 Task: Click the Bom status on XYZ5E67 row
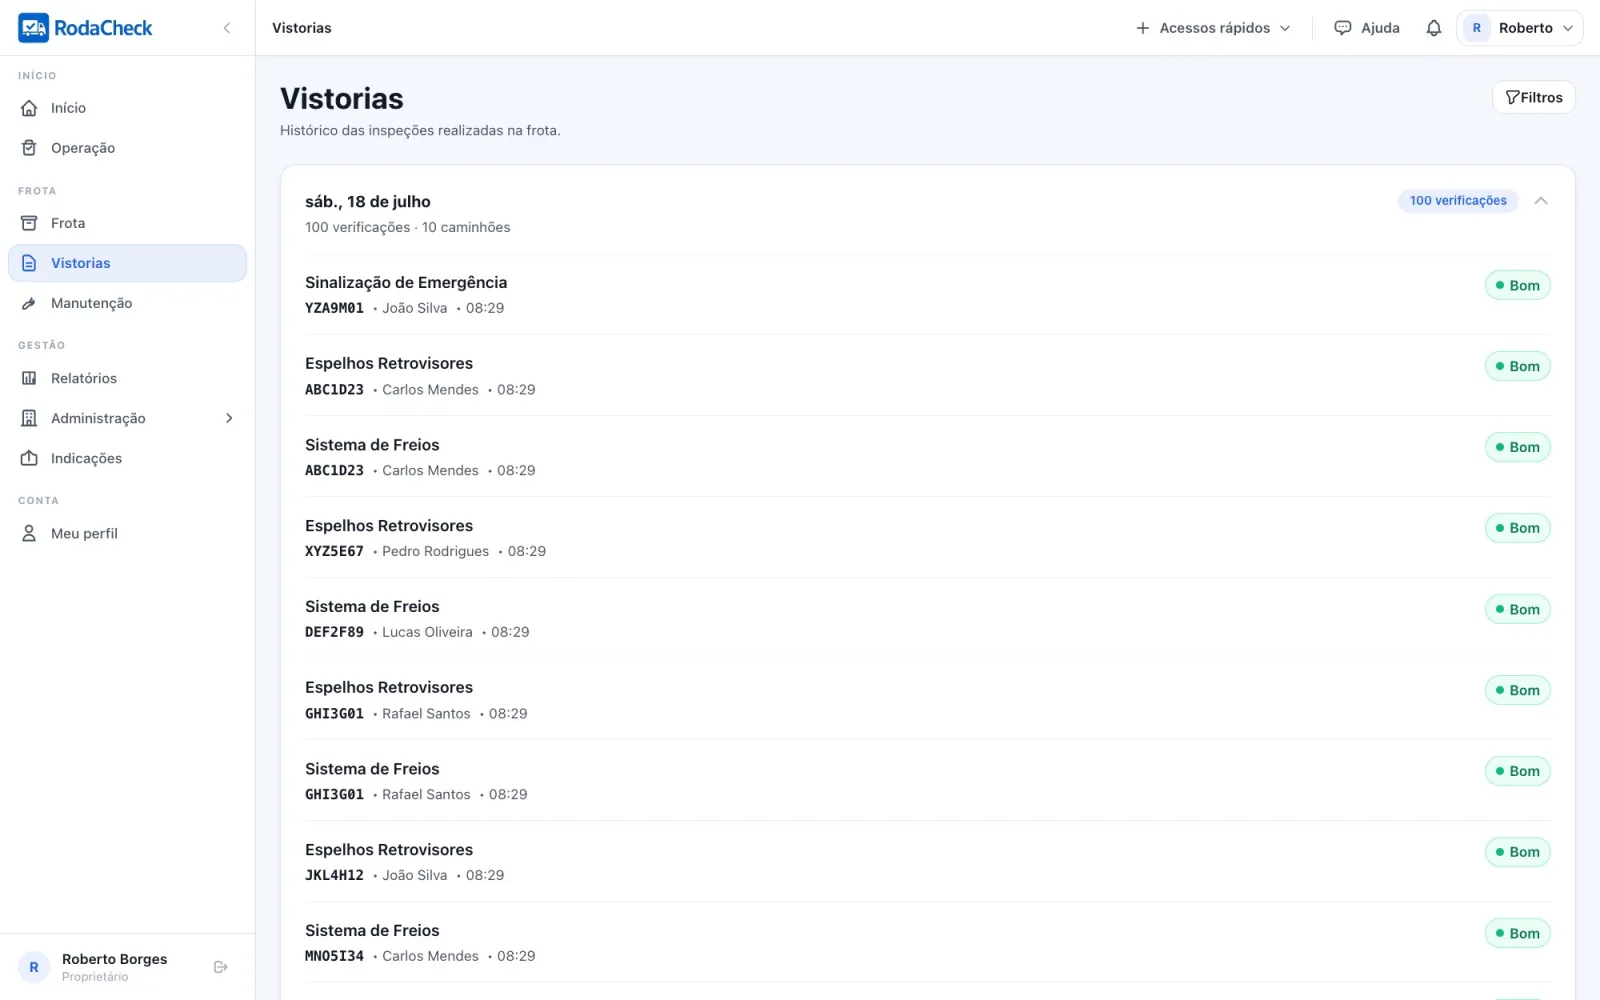point(1518,528)
